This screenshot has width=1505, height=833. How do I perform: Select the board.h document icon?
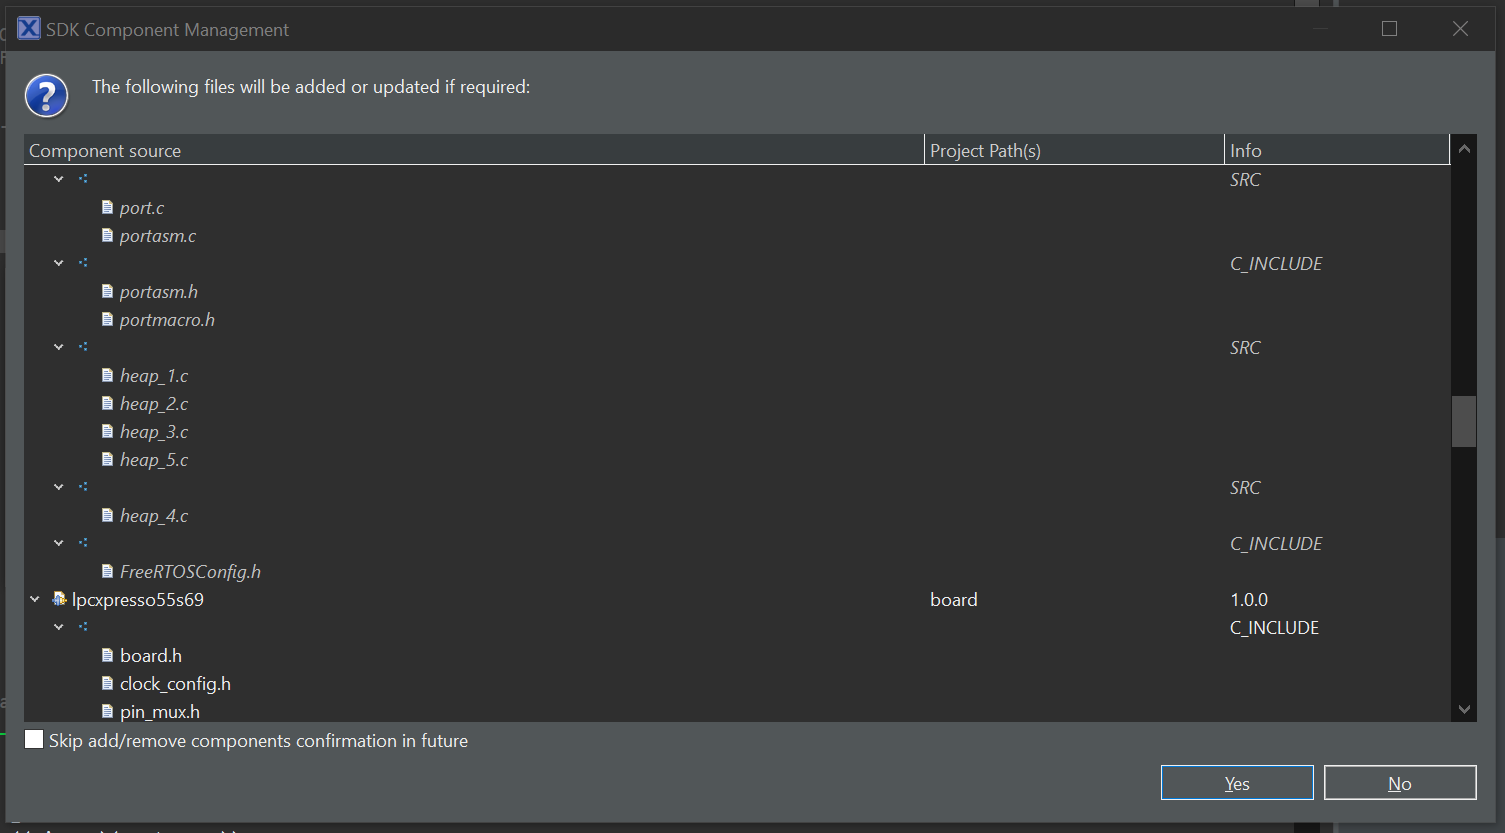coord(108,655)
